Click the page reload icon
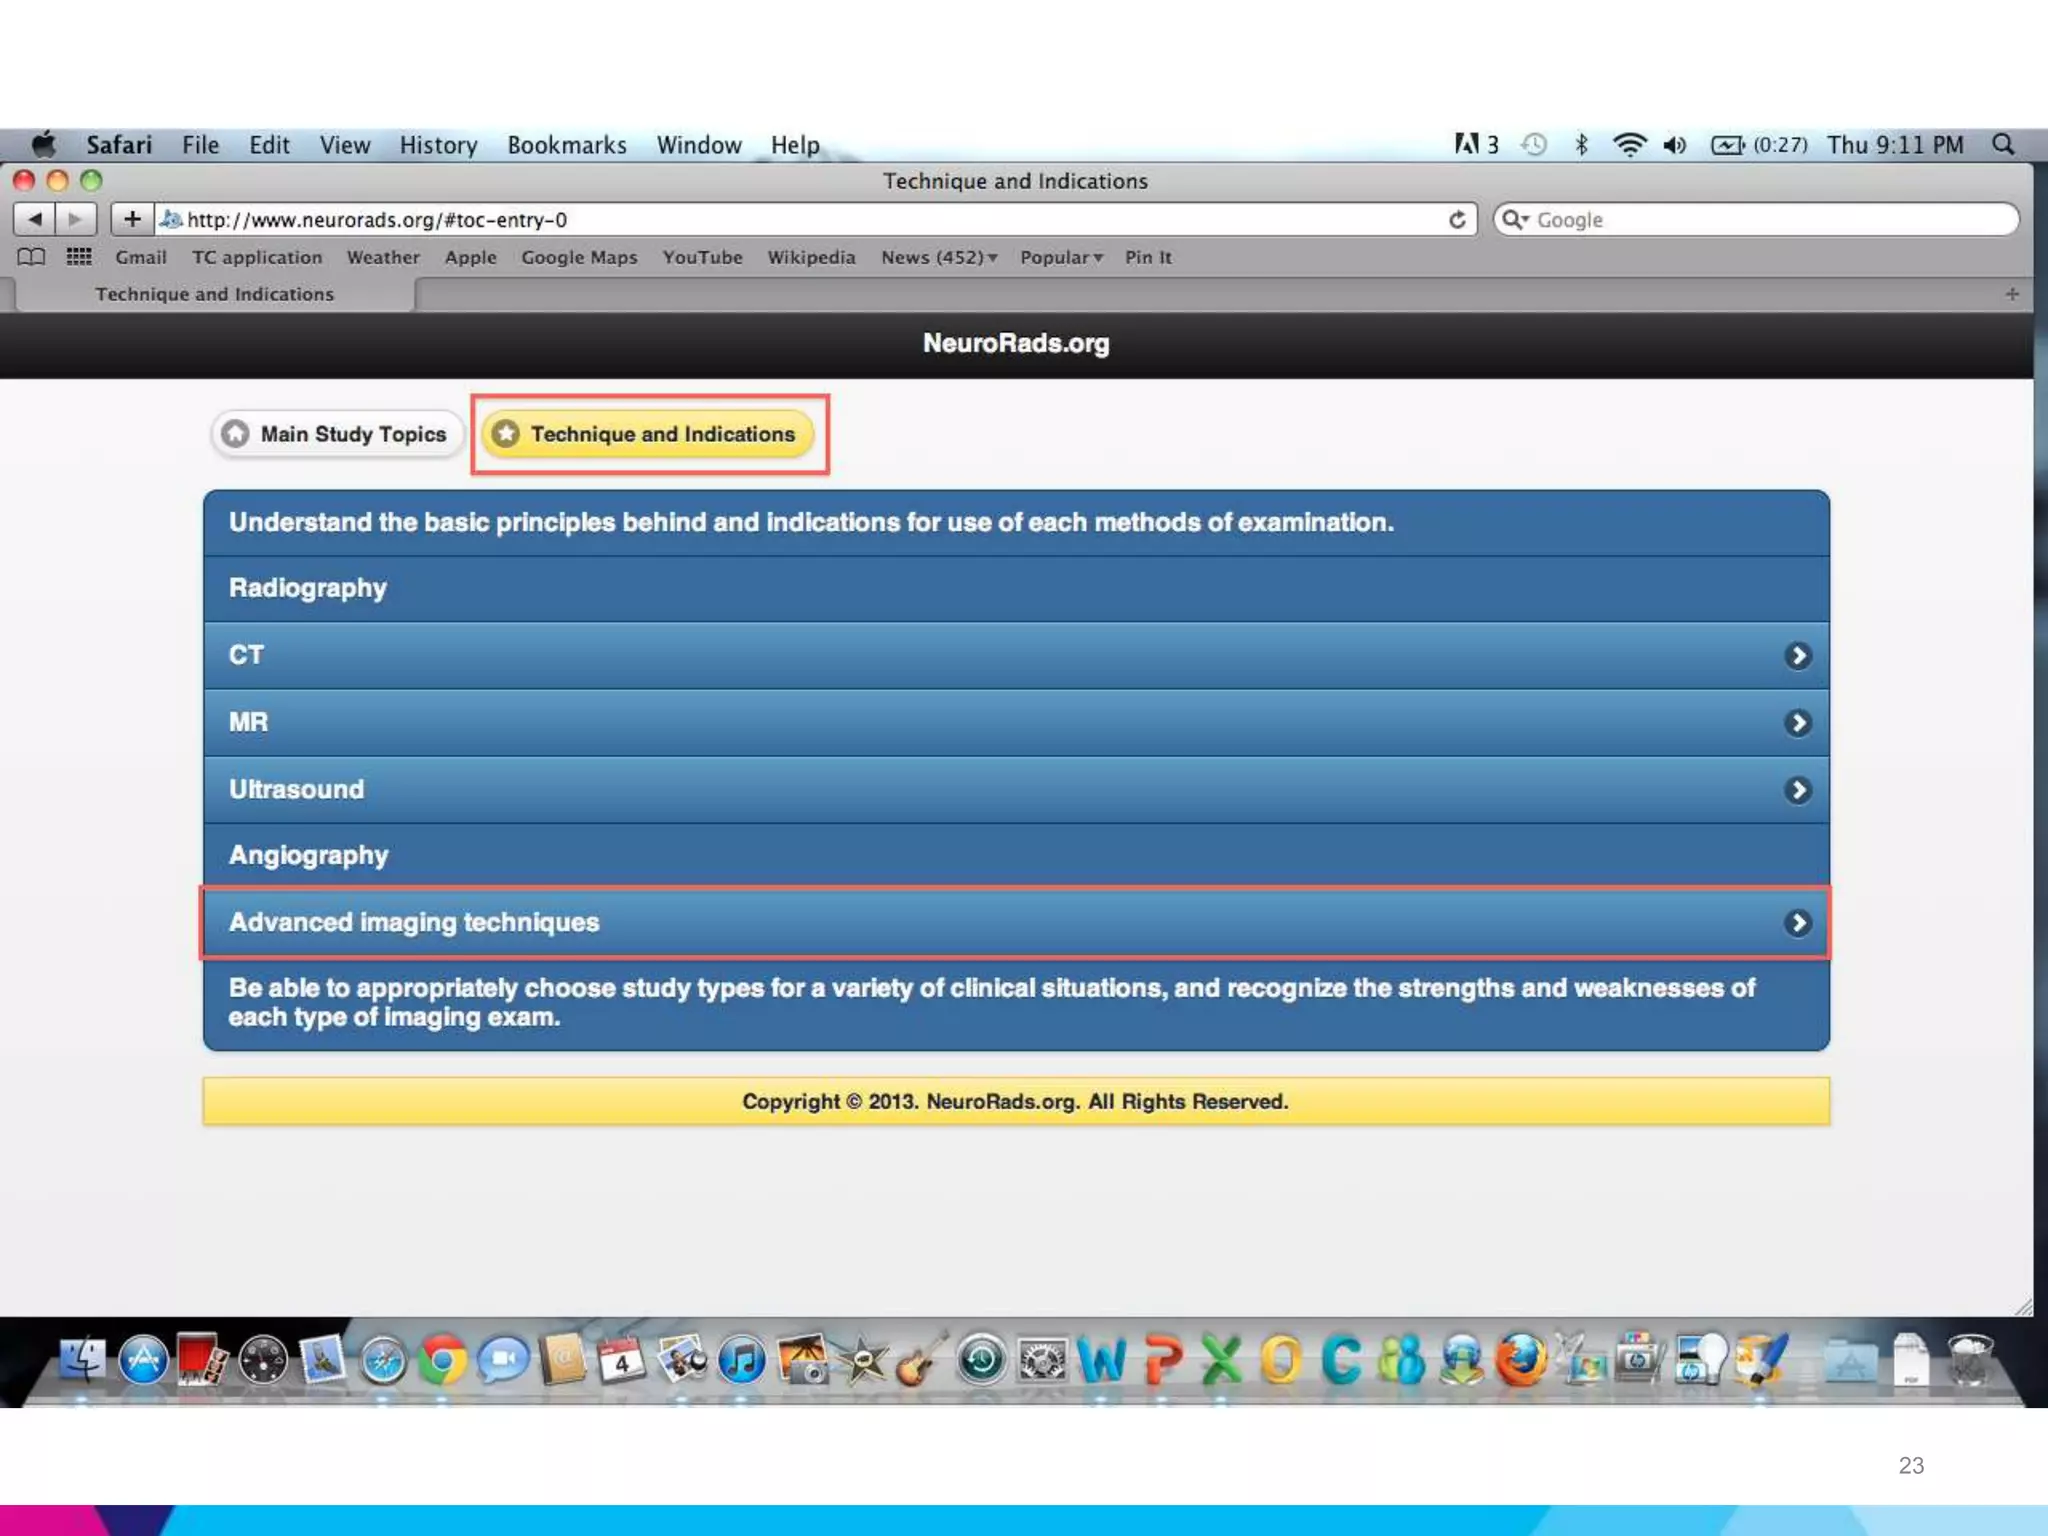Image resolution: width=2048 pixels, height=1536 pixels. tap(1457, 220)
